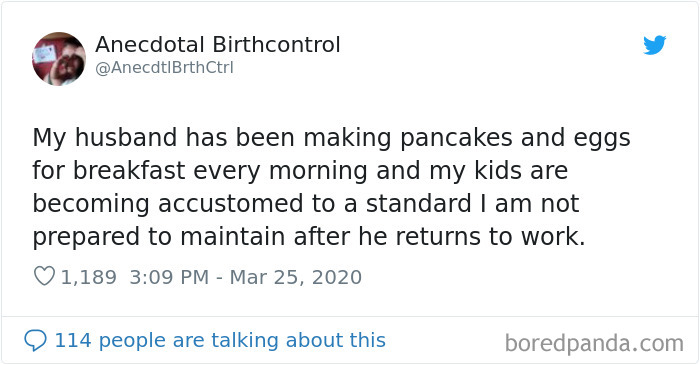Viewport: 700px width, 365px height.
Task: Open 114 people are talking about this
Action: (220, 340)
